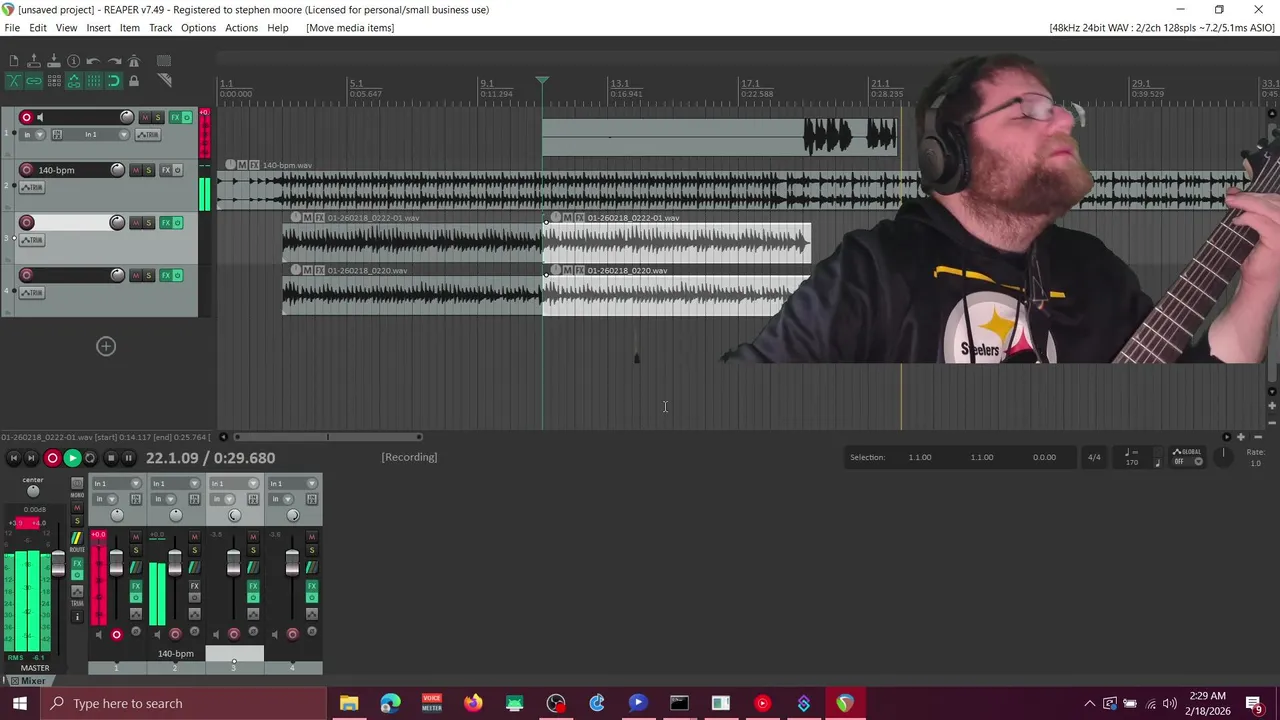Viewport: 1280px width, 720px height.
Task: Click the transport Record button
Action: (52, 458)
